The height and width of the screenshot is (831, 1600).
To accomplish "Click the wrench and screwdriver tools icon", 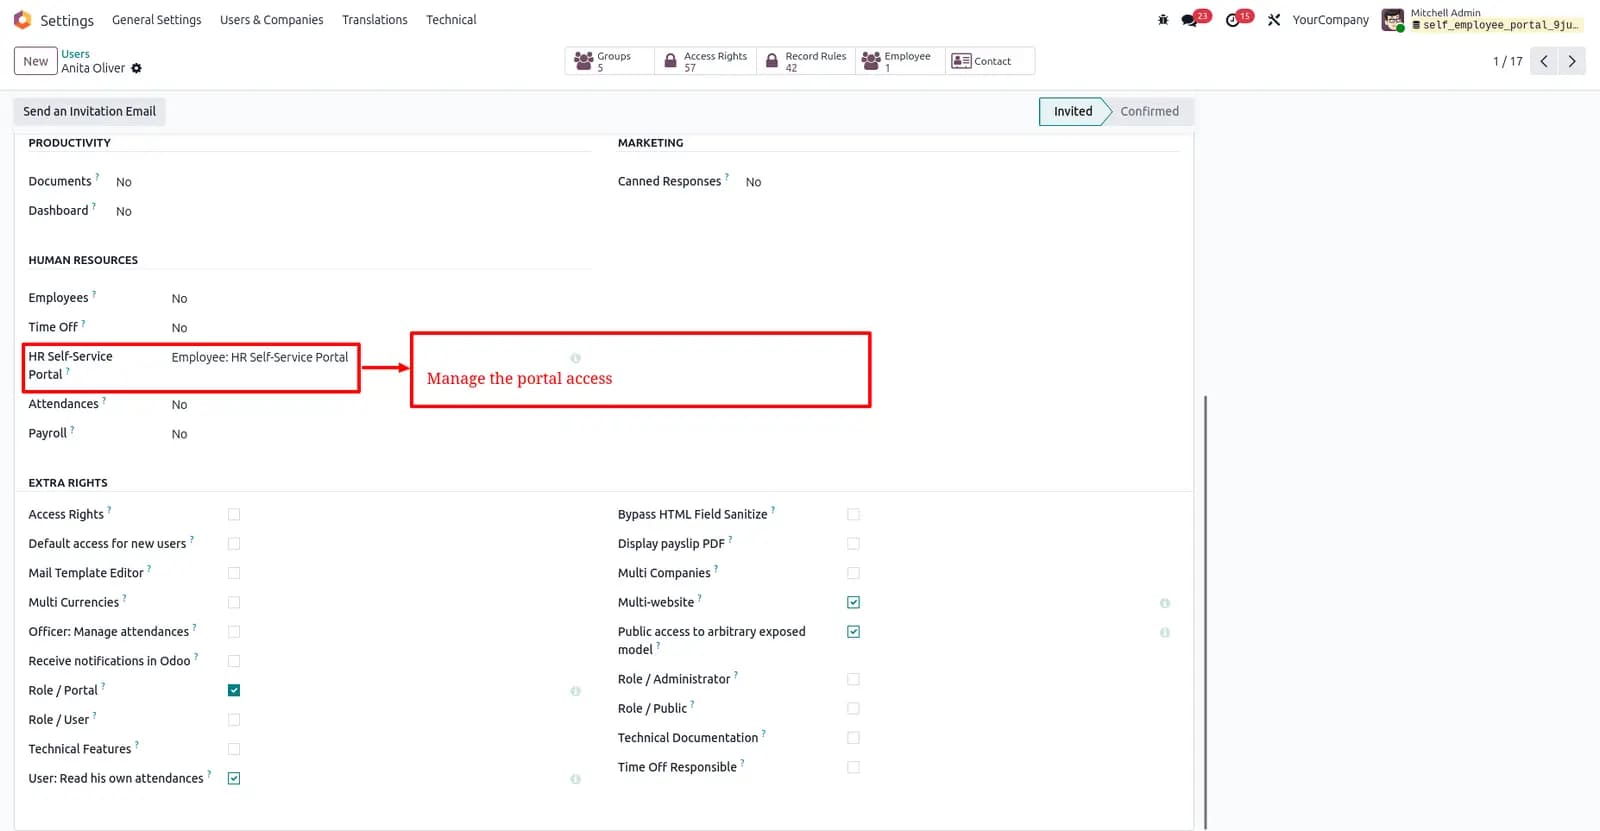I will (x=1274, y=20).
